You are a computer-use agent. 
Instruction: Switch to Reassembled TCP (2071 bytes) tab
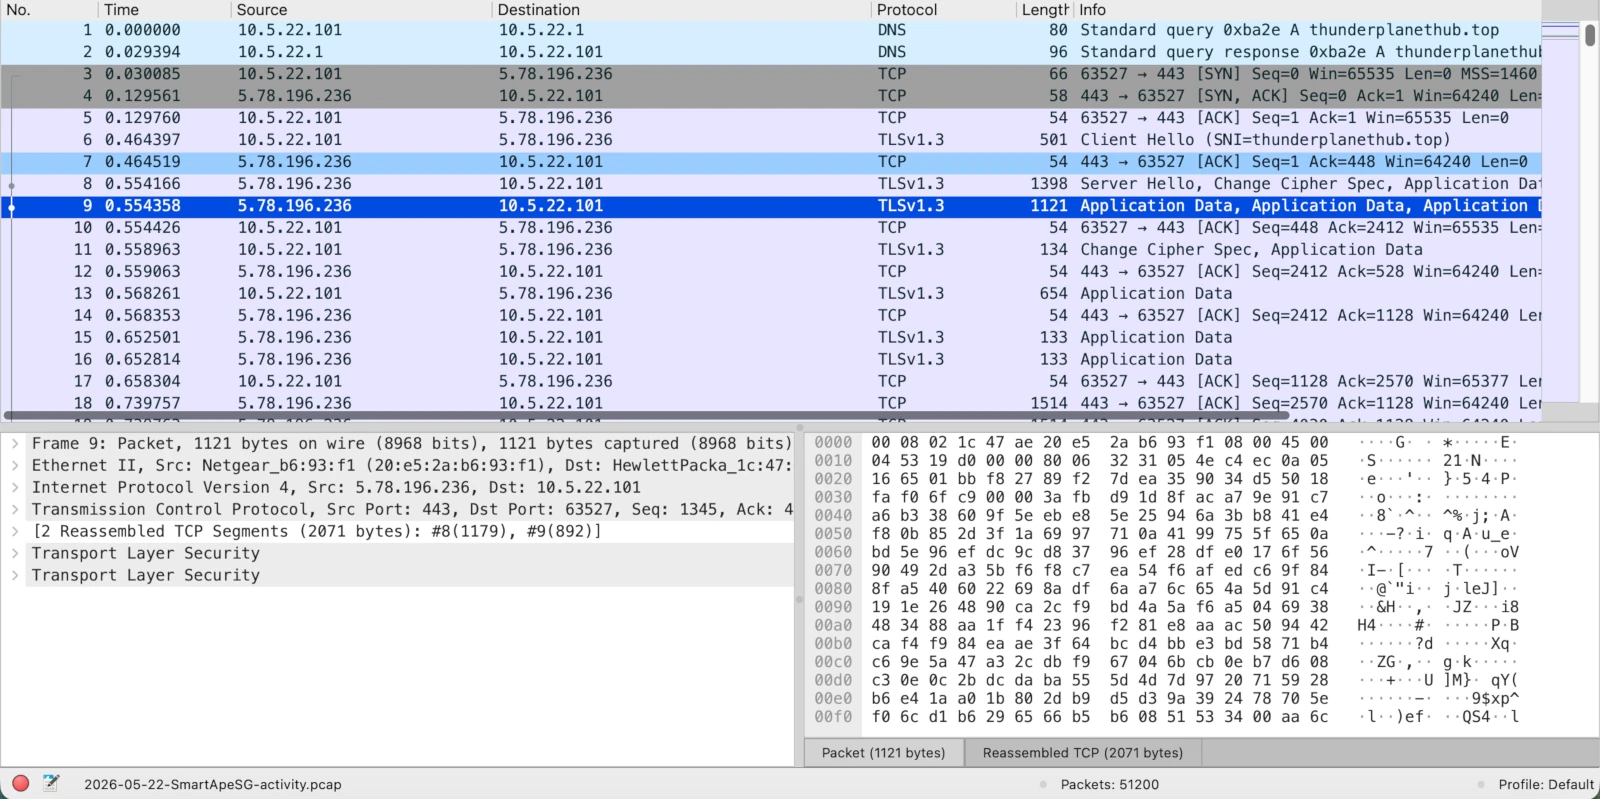point(1082,752)
